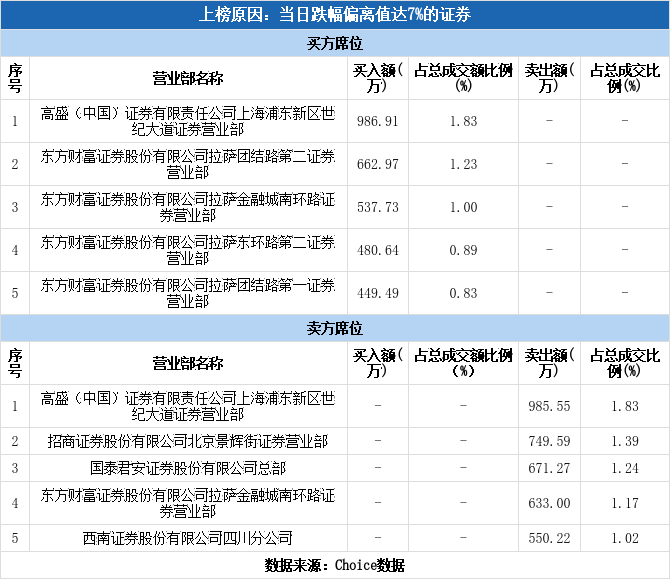Click 营业部名称 header in seller table
Viewport: 670px width, 579px height.
pos(188,363)
